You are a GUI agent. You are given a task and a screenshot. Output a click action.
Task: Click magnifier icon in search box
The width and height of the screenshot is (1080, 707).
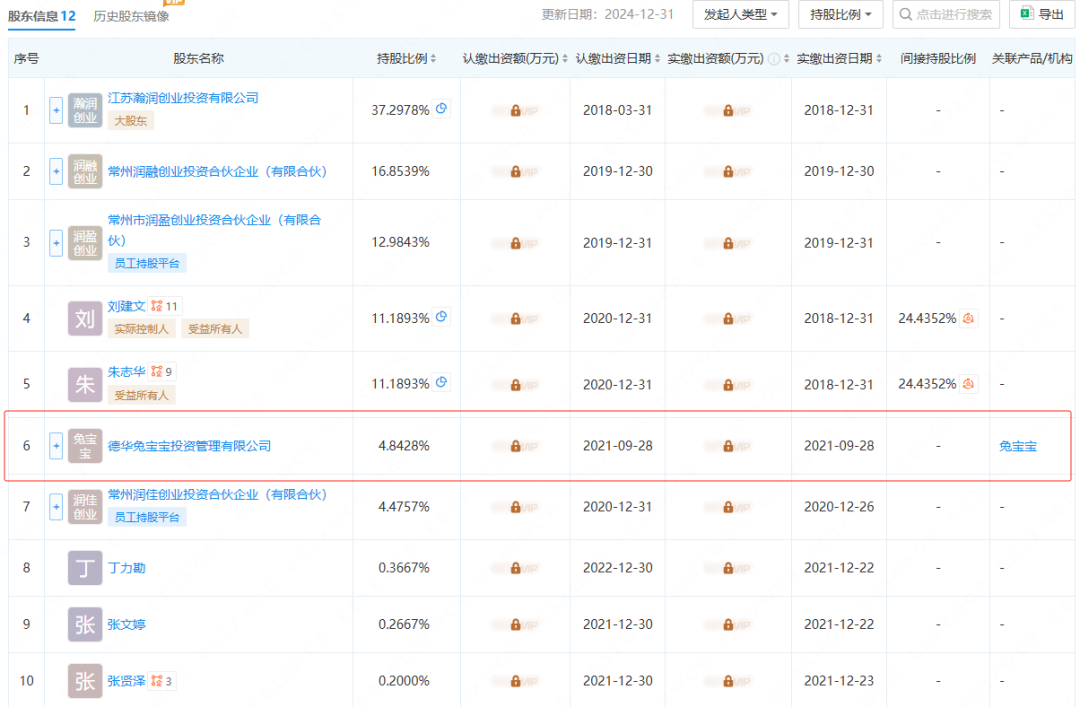(x=906, y=14)
